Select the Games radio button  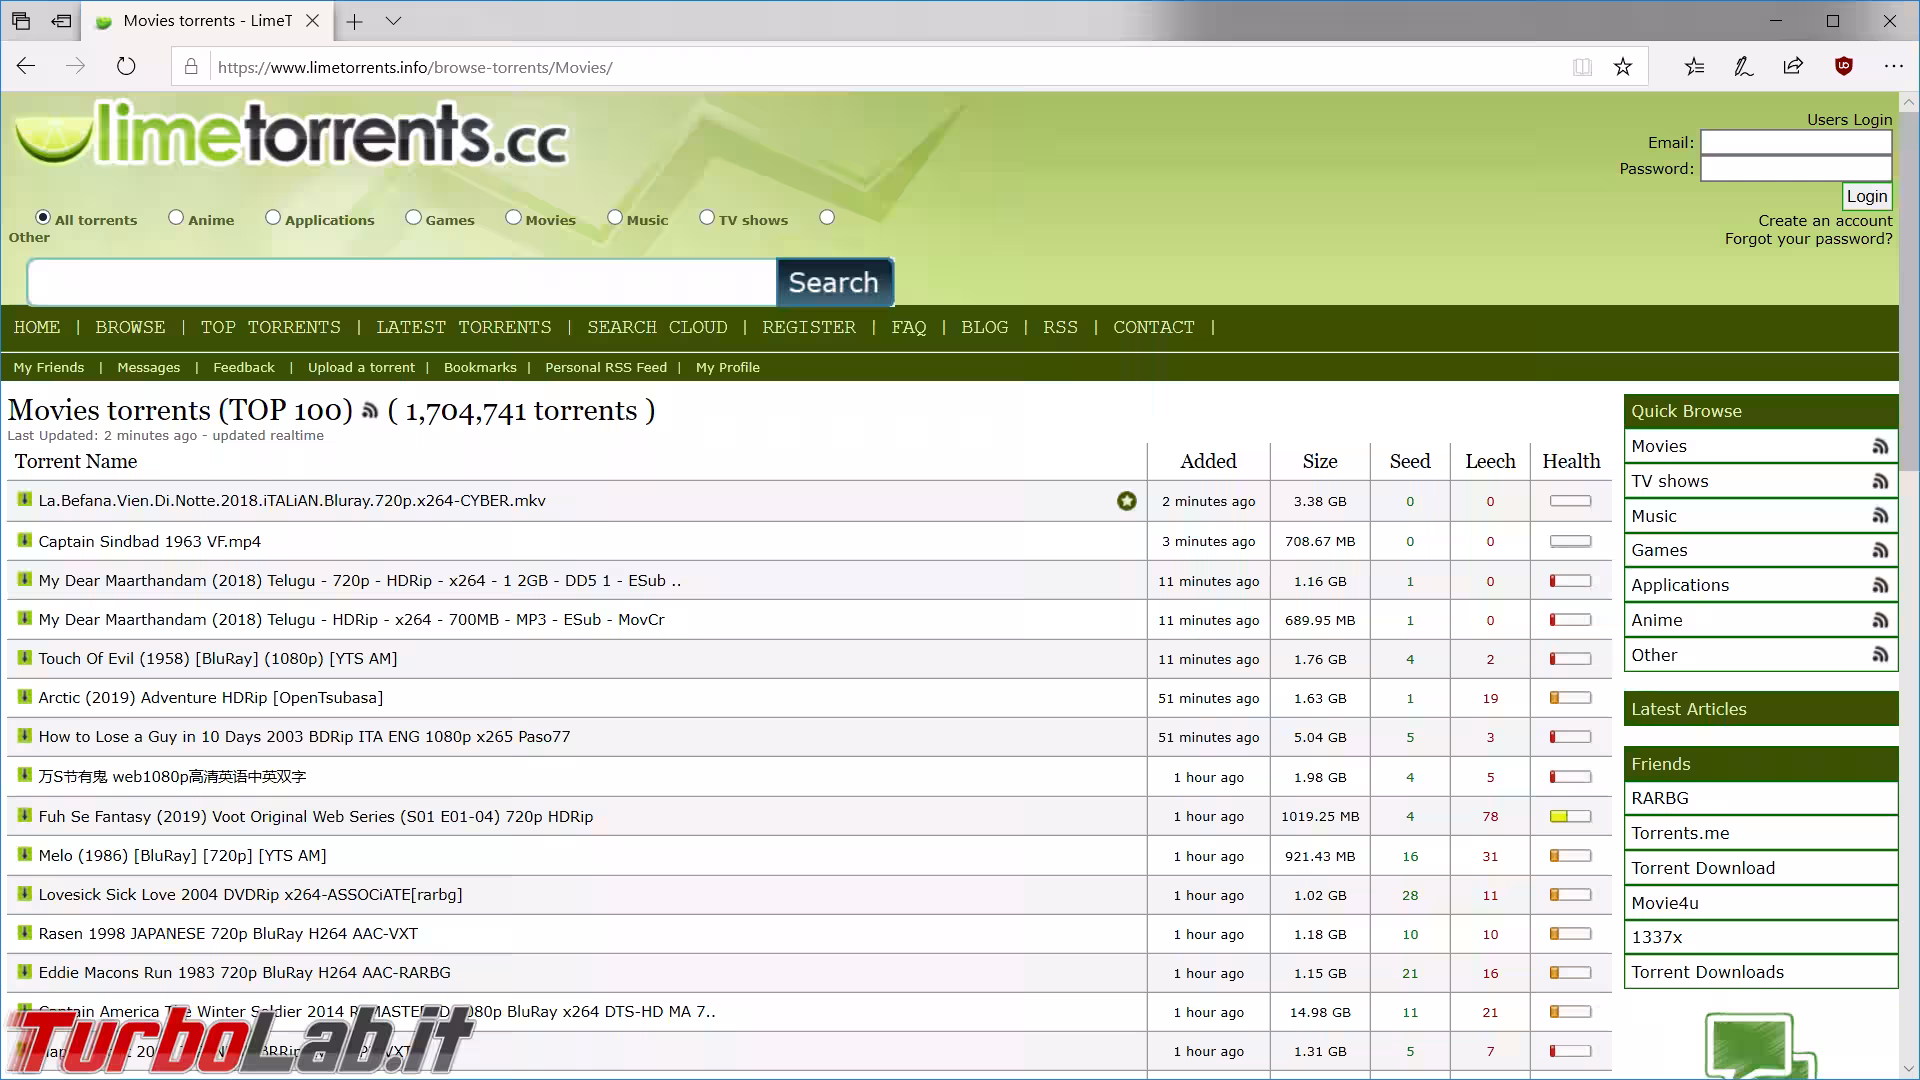coord(413,217)
